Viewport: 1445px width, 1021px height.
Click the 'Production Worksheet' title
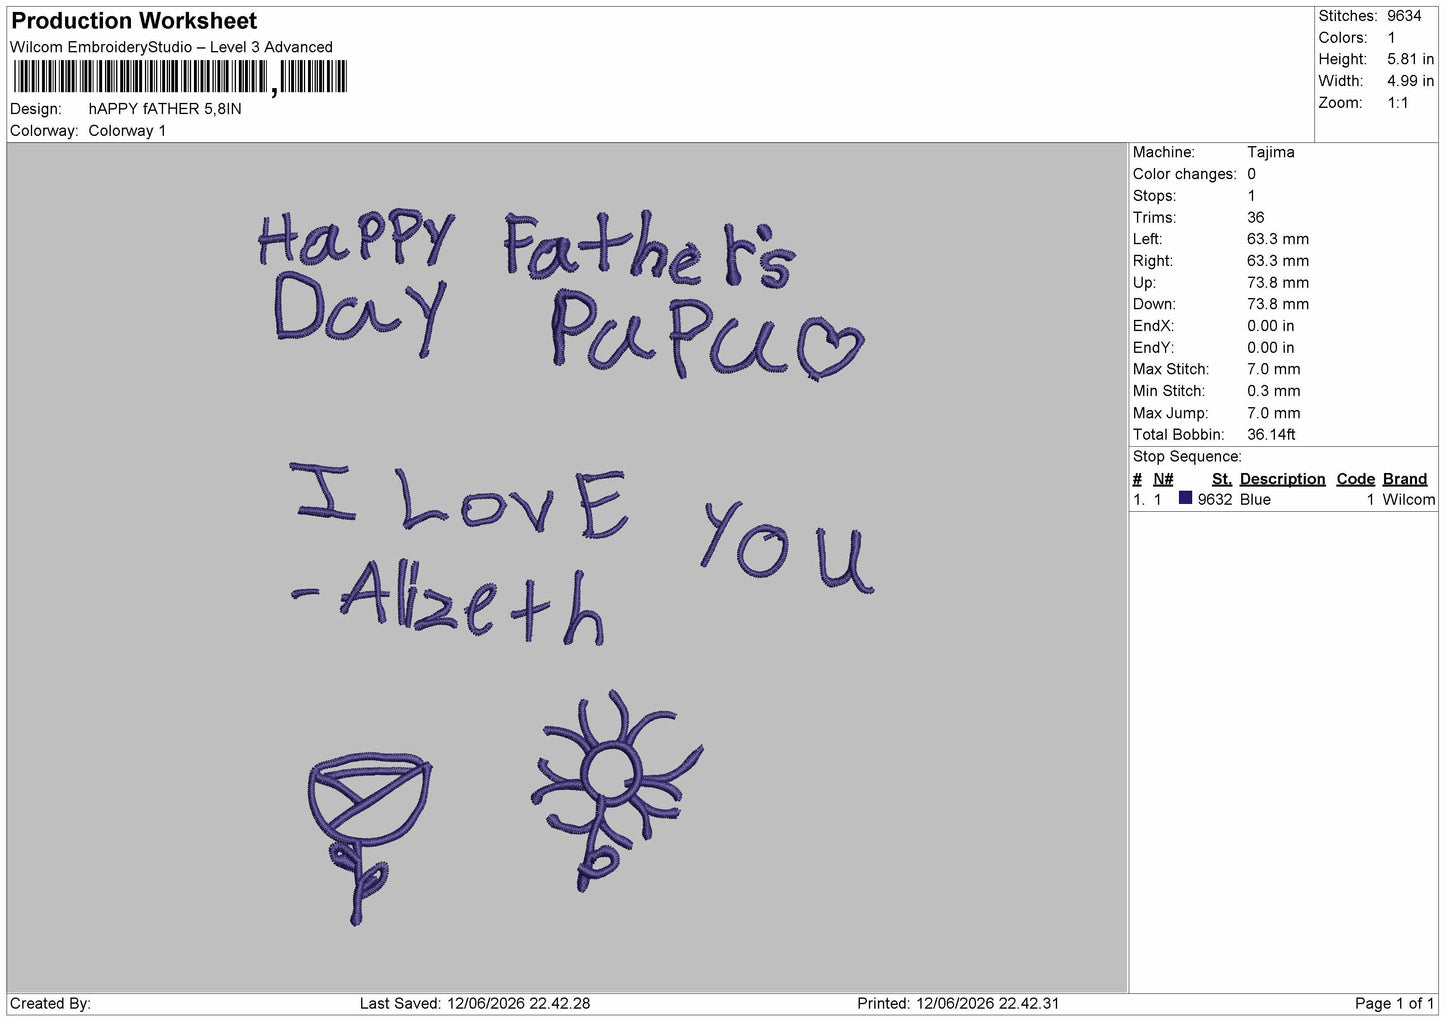[x=134, y=21]
